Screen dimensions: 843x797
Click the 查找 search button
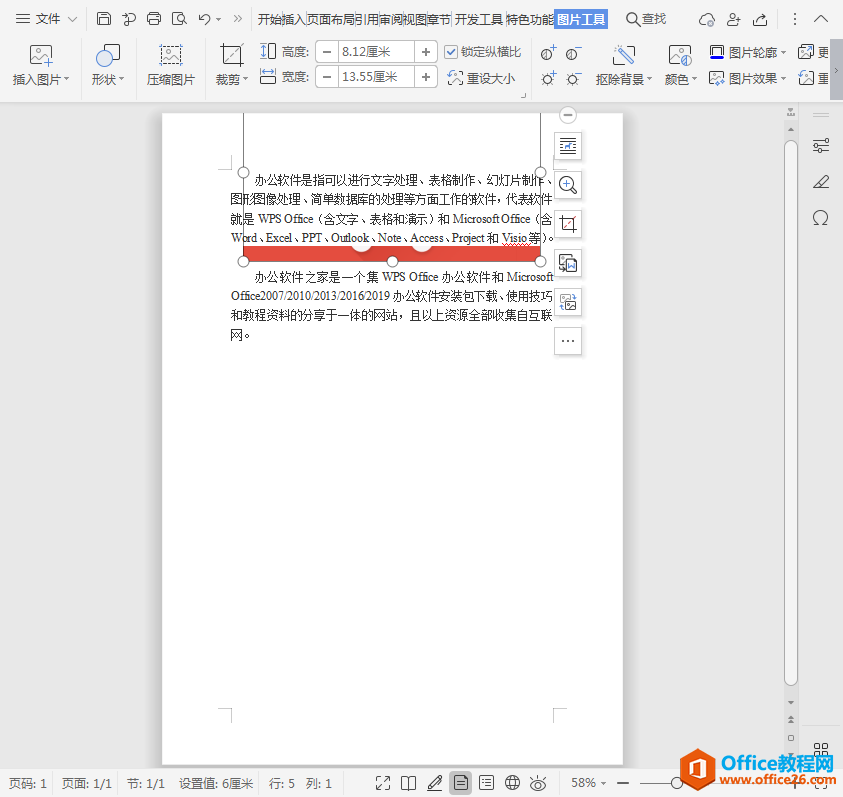coord(646,19)
